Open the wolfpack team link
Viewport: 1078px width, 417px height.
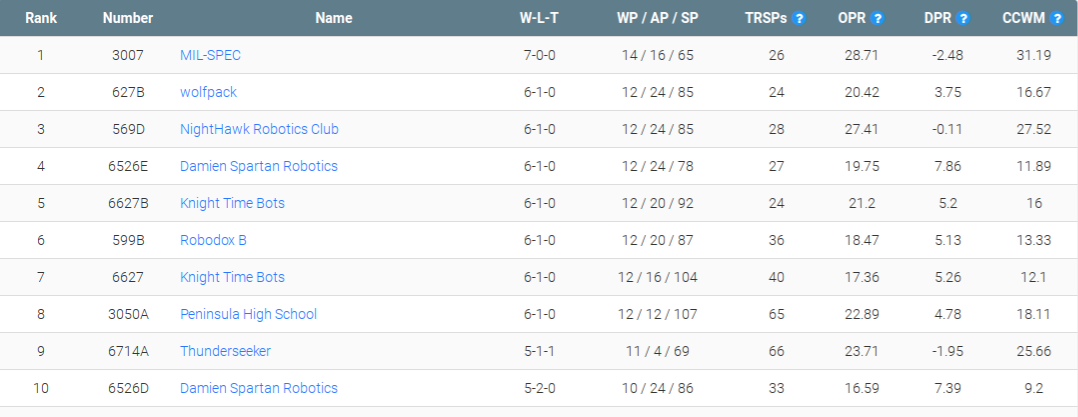(208, 92)
